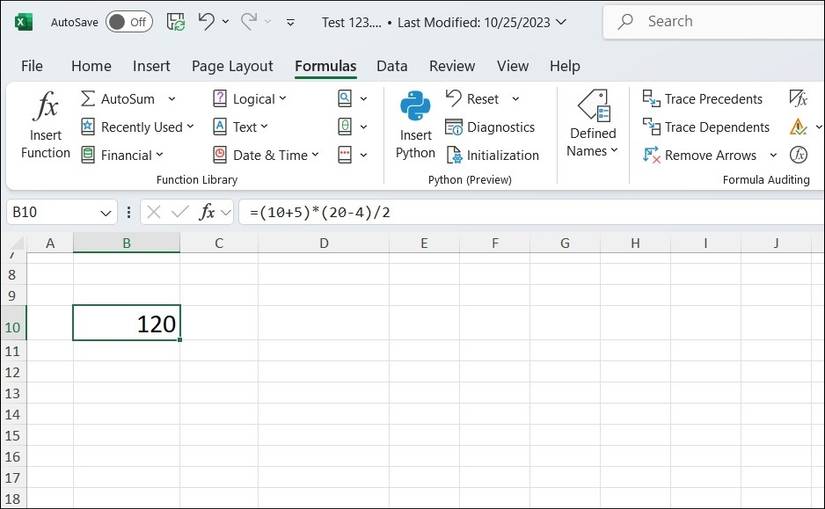Screen dimensions: 825x509
Task: Select row 12 header
Action: pos(13,373)
